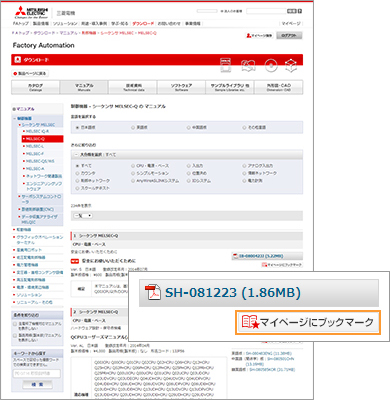
Task: Choose the スクールテキスト category radio
Action: (77, 188)
